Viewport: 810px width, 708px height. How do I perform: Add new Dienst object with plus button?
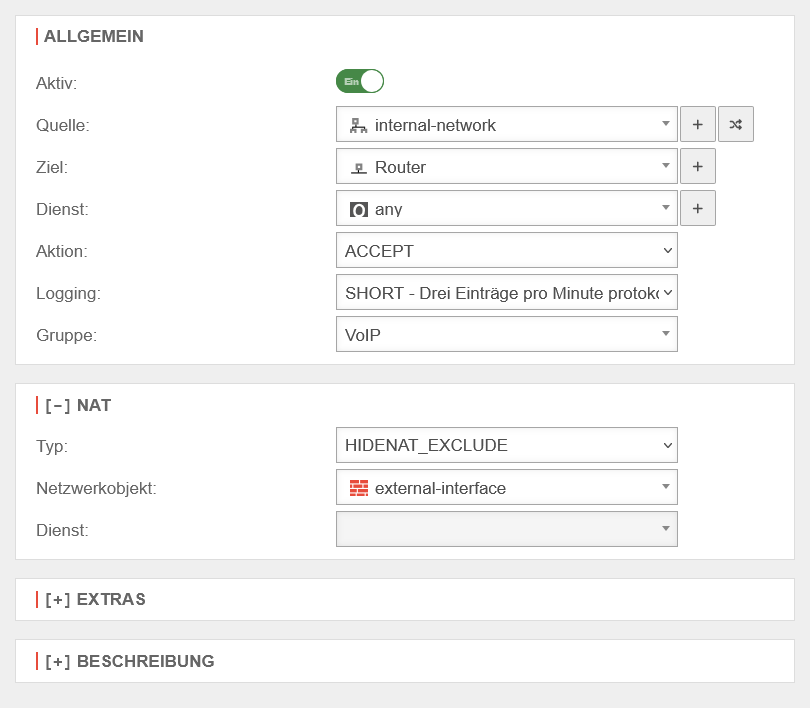click(697, 209)
